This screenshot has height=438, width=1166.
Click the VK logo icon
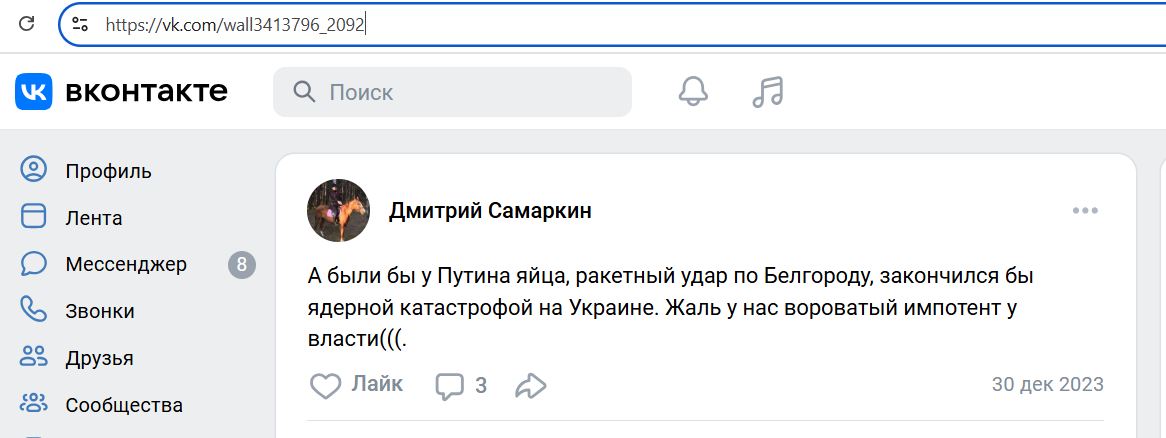[33, 92]
